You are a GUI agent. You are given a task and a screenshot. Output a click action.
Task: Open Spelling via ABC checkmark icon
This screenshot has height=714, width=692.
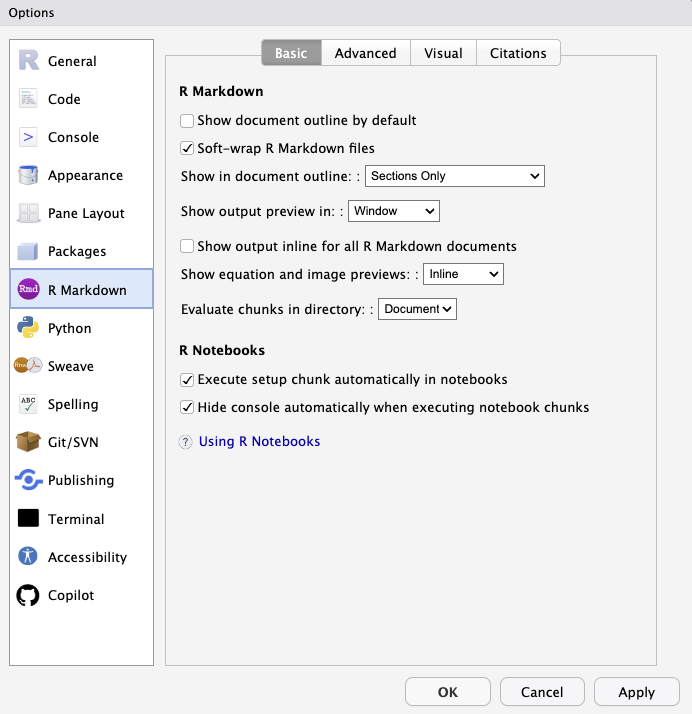[x=28, y=404]
